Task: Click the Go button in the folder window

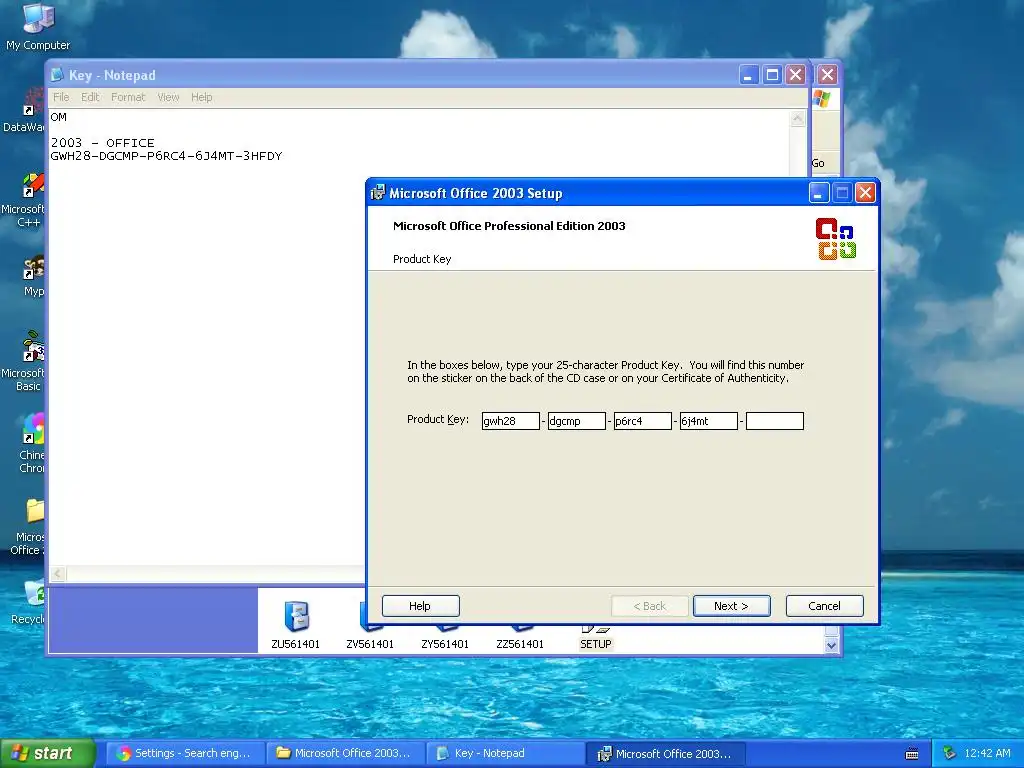Action: click(818, 163)
